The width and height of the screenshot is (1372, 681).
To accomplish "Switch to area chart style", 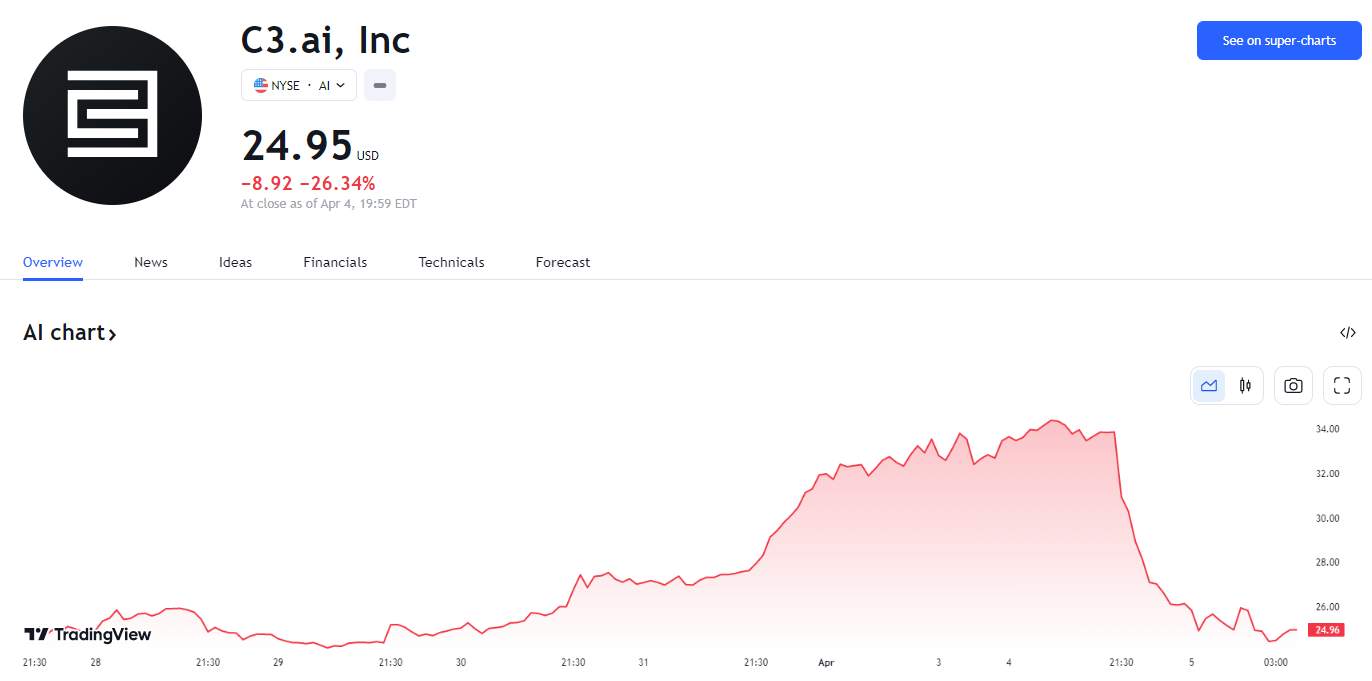I will (1209, 385).
